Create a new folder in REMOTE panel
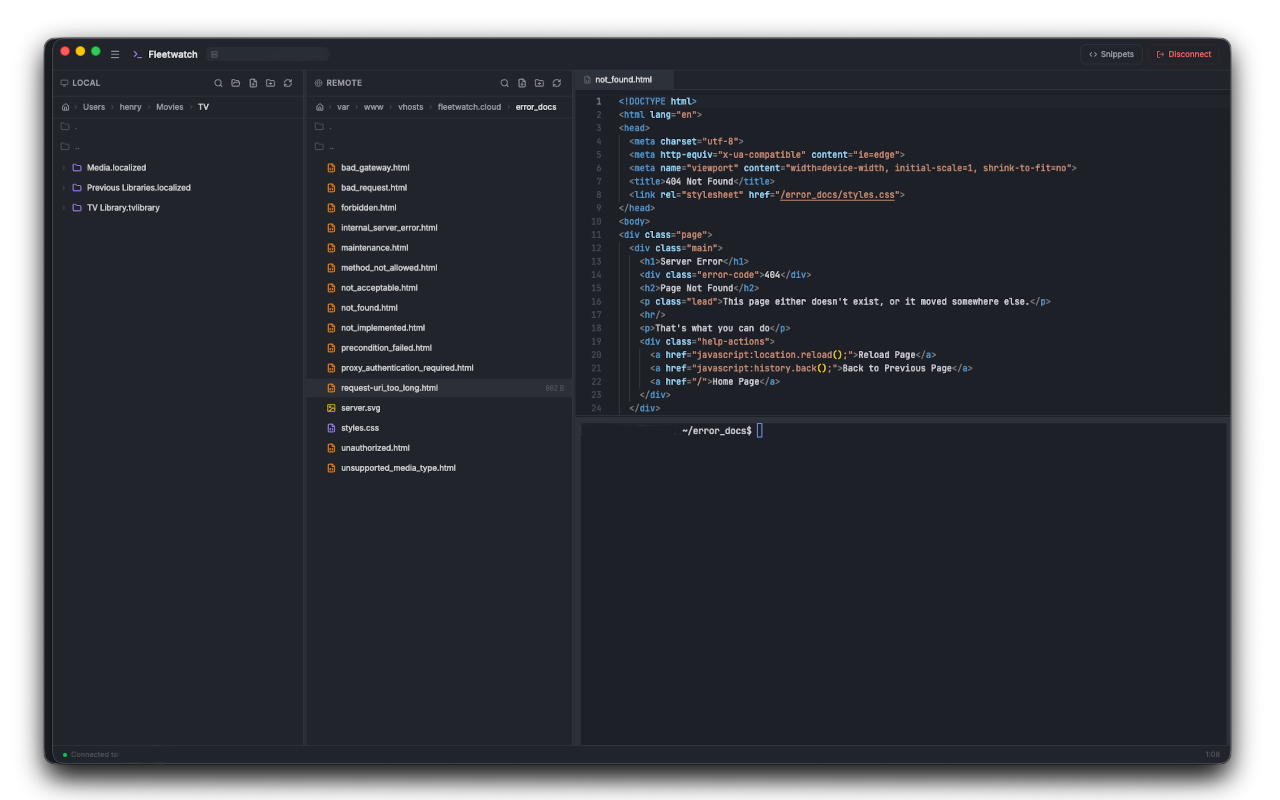Viewport: 1280px width, 800px height. [x=539, y=83]
